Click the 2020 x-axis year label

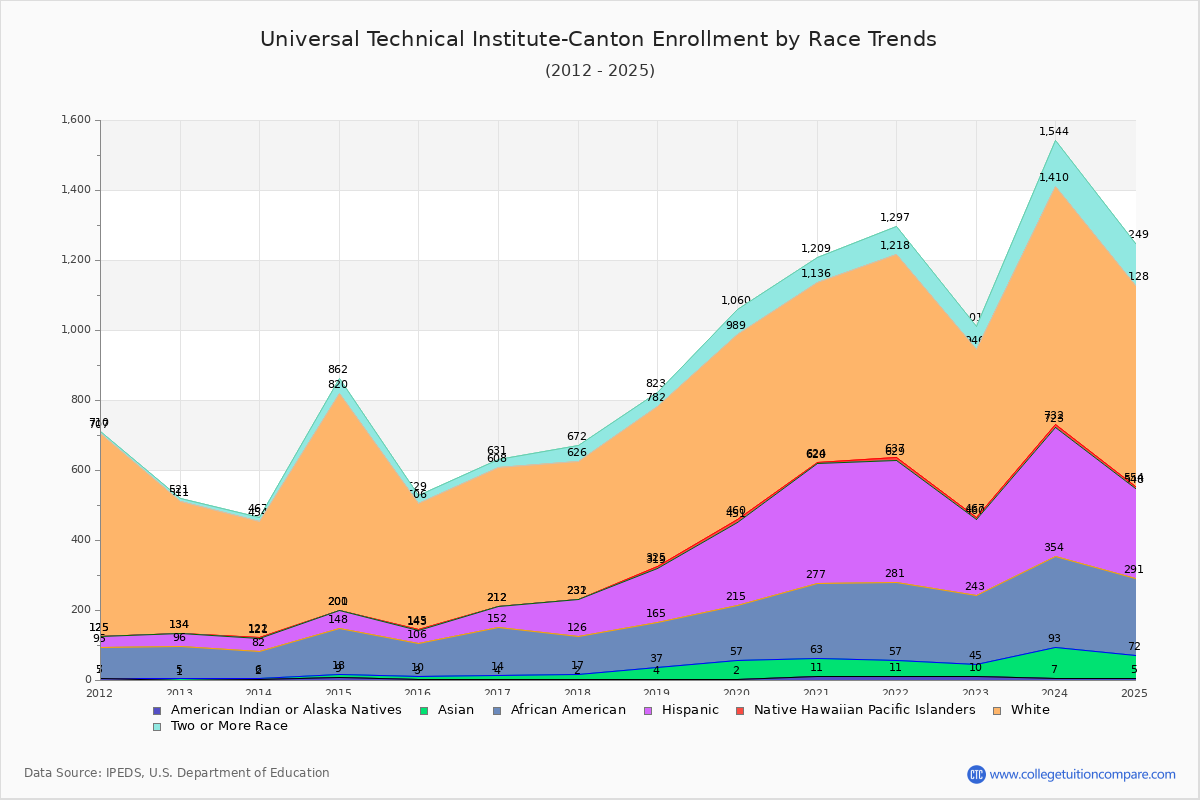(x=736, y=693)
